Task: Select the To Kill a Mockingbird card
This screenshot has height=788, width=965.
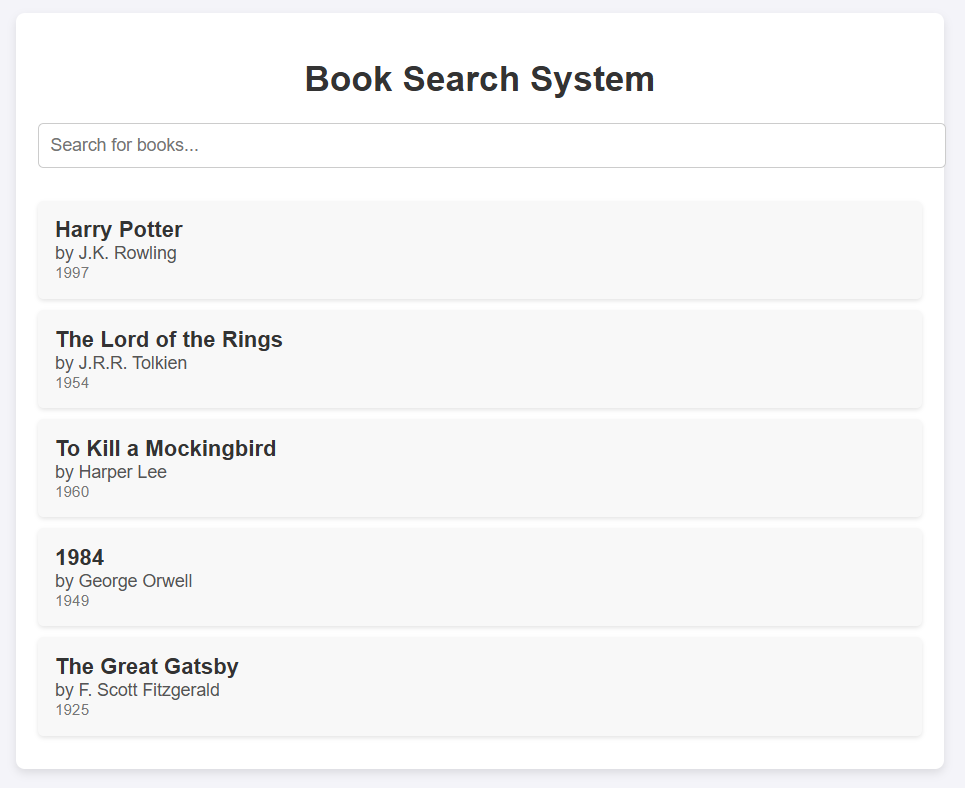Action: pyautogui.click(x=480, y=468)
